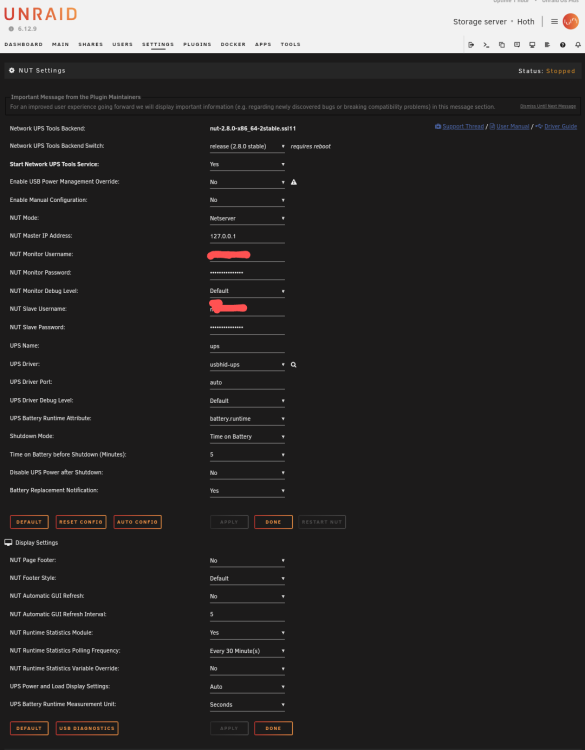Open the NUT Mode dropdown
Image resolution: width=585 pixels, height=750 pixels.
coord(247,218)
